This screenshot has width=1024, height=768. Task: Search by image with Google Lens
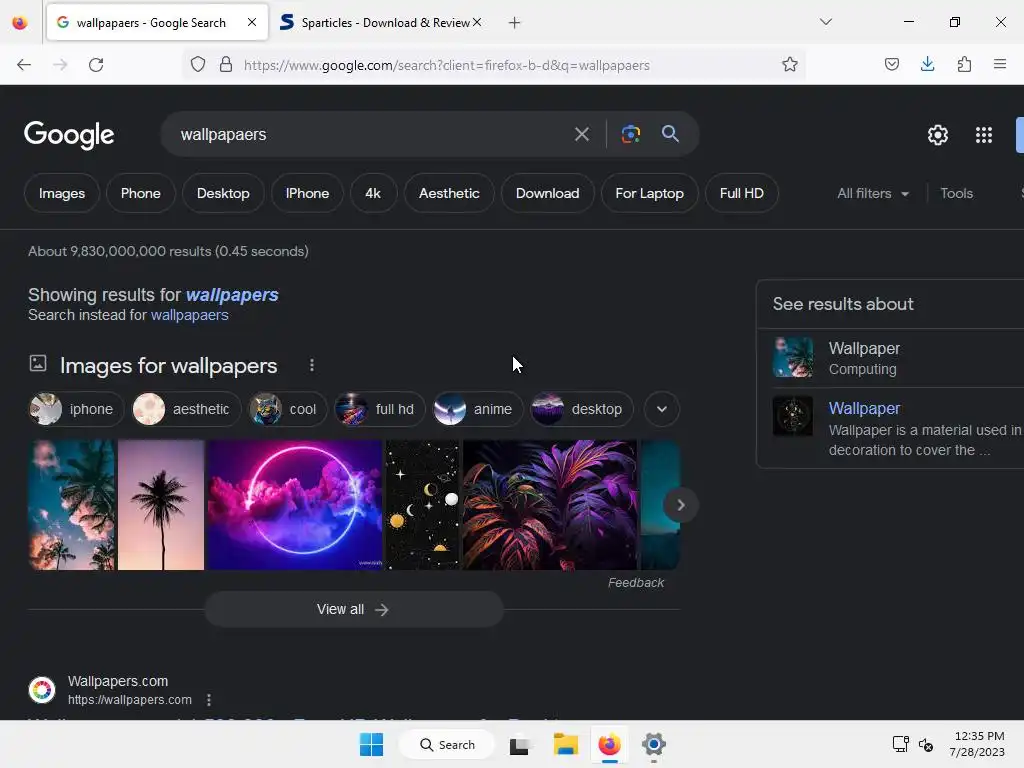630,134
